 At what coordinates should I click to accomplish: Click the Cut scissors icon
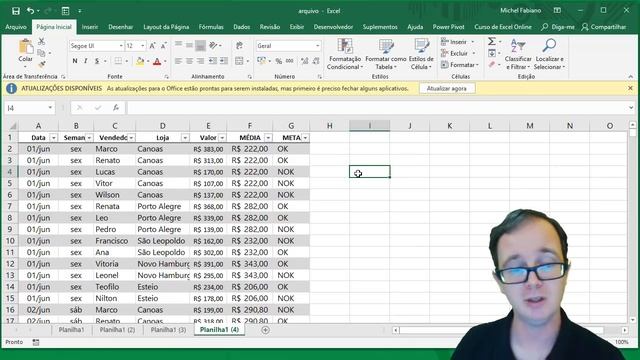click(41, 41)
